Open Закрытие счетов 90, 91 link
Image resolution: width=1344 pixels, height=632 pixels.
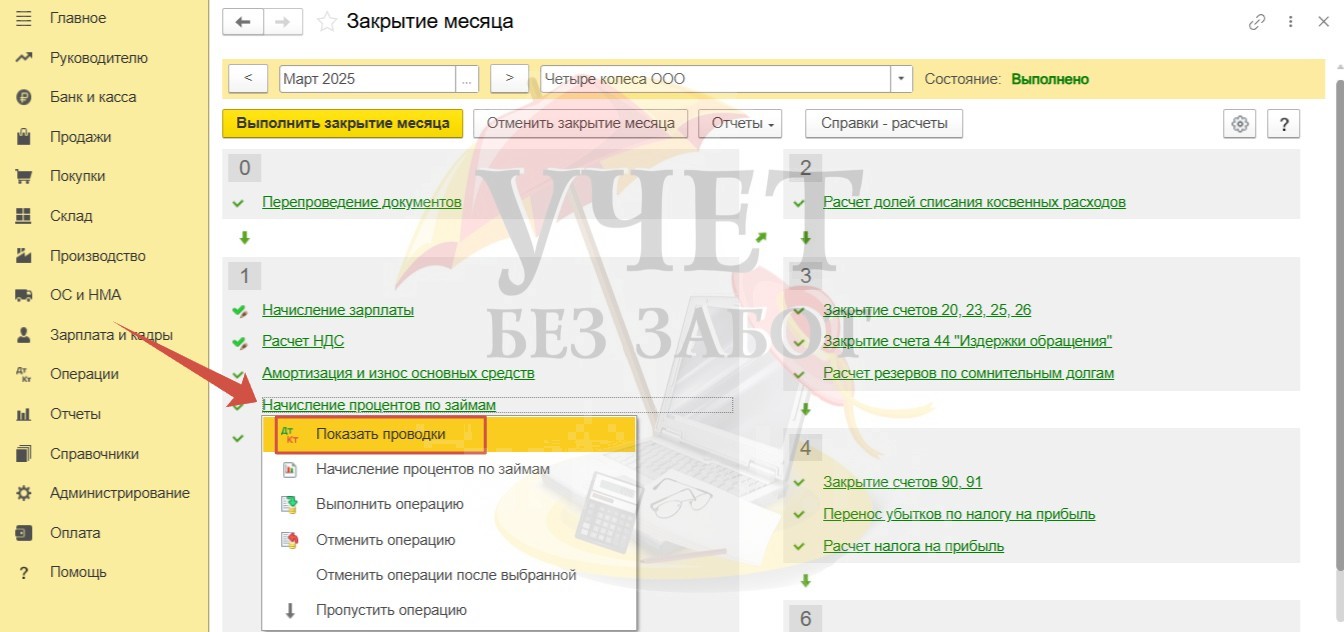[x=902, y=482]
